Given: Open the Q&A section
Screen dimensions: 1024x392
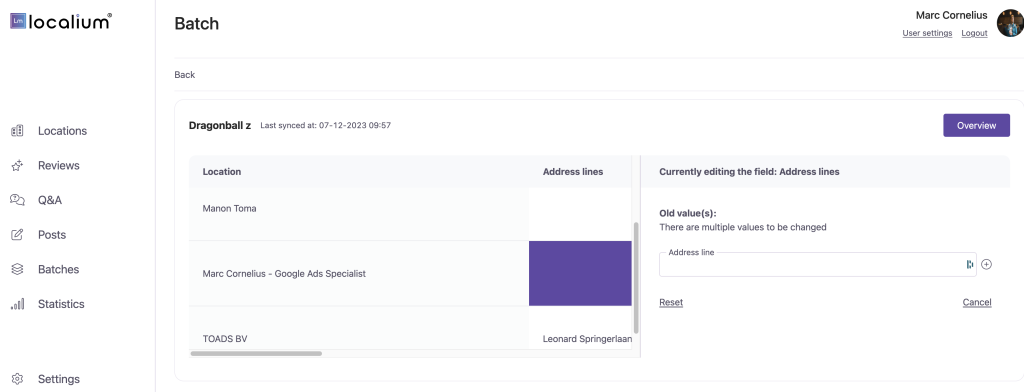Looking at the screenshot, I should [x=50, y=200].
